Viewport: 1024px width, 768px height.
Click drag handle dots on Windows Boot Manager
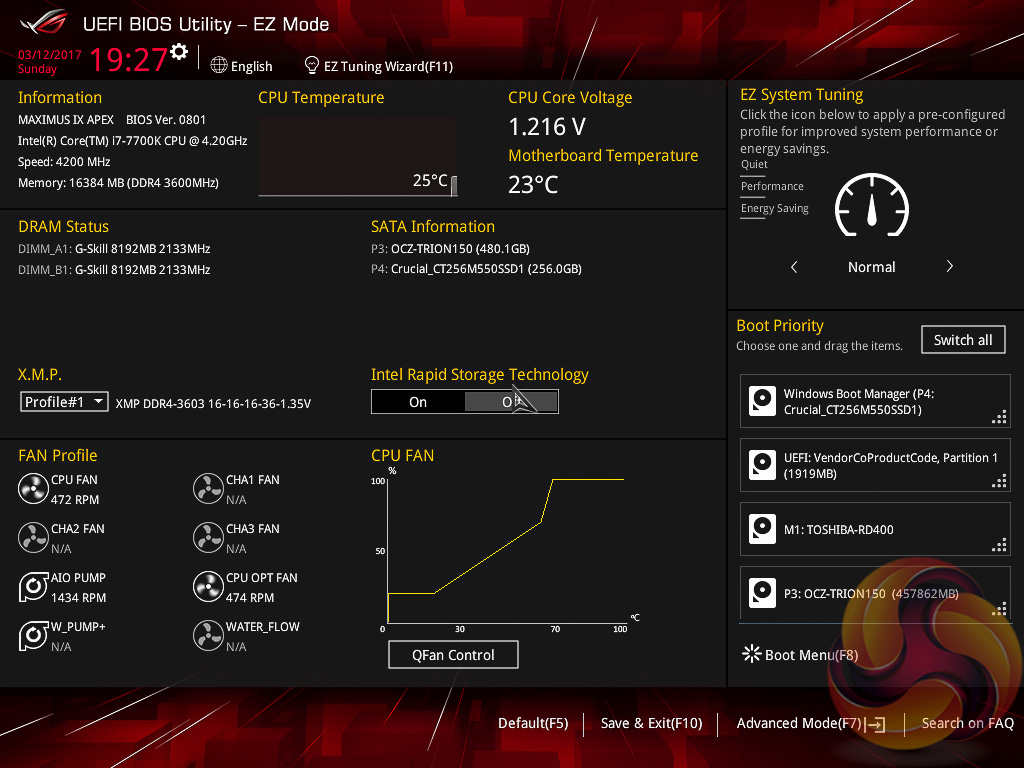[x=999, y=417]
